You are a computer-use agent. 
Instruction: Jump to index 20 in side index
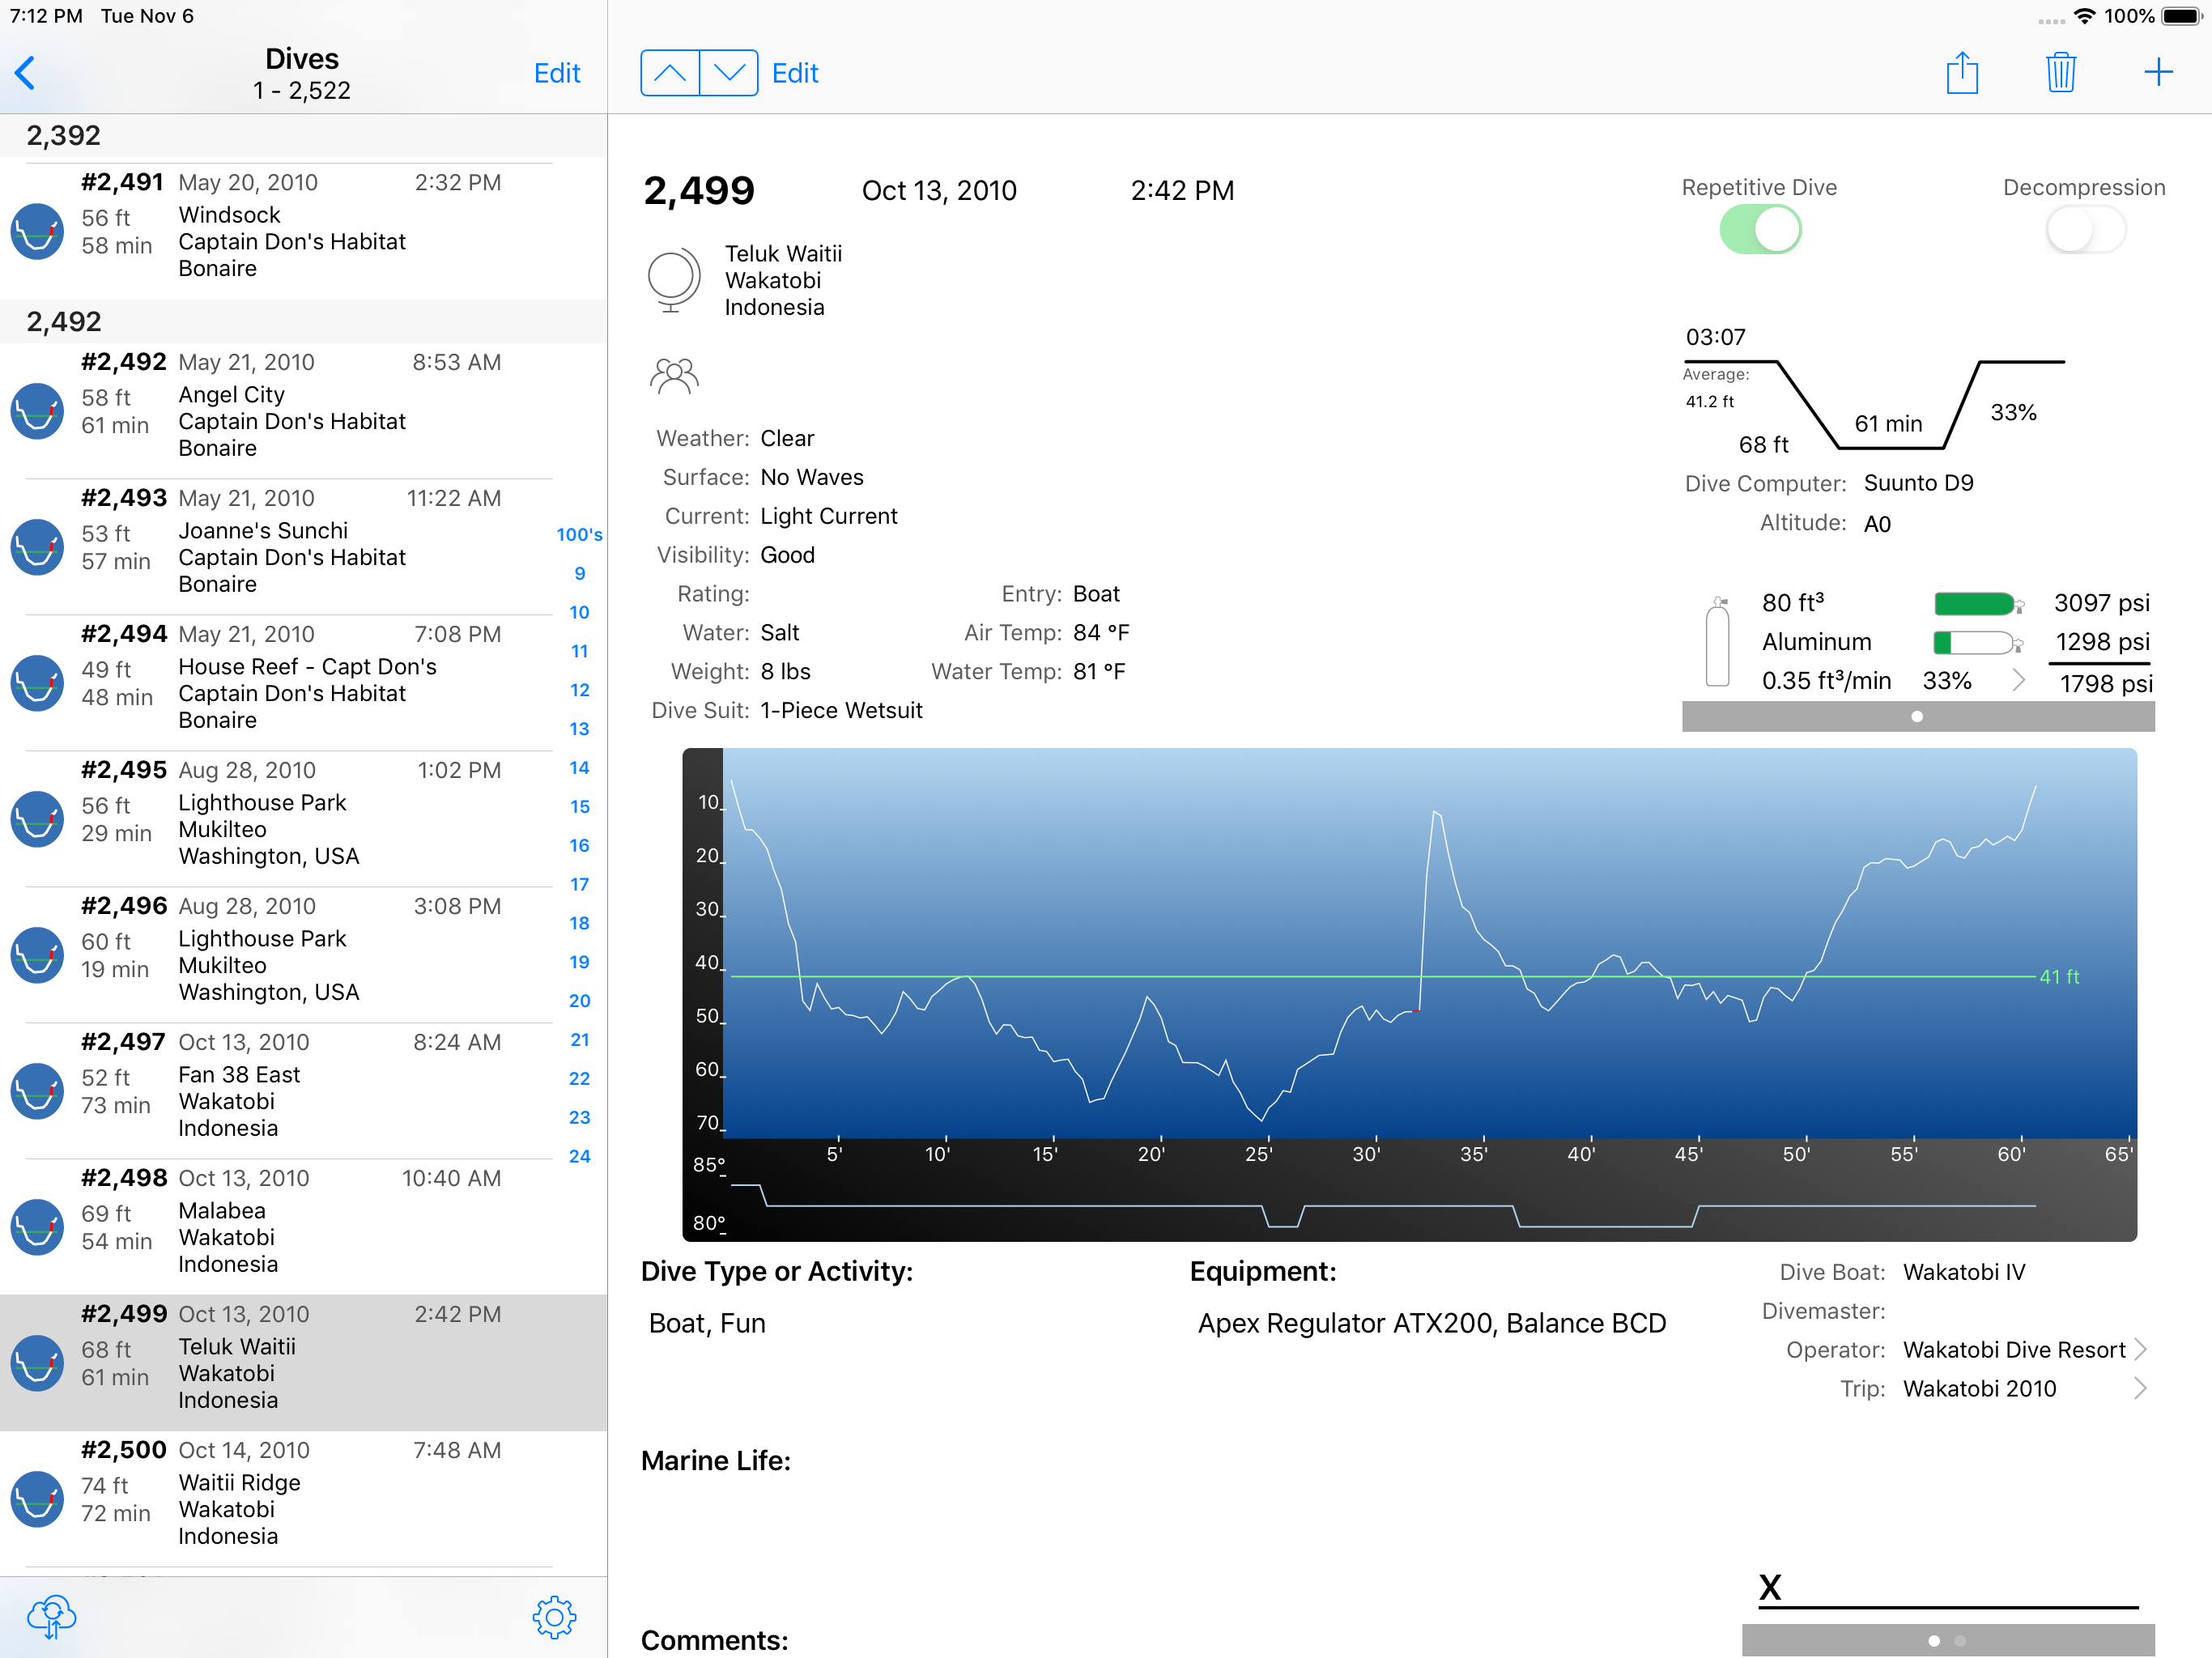tap(579, 1000)
